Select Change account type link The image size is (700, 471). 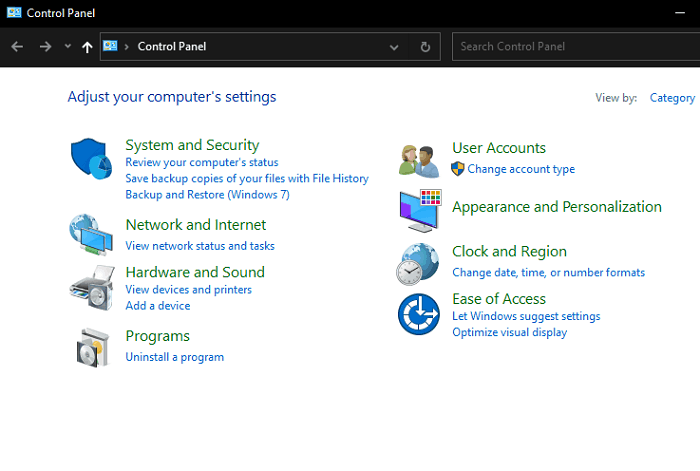520,169
